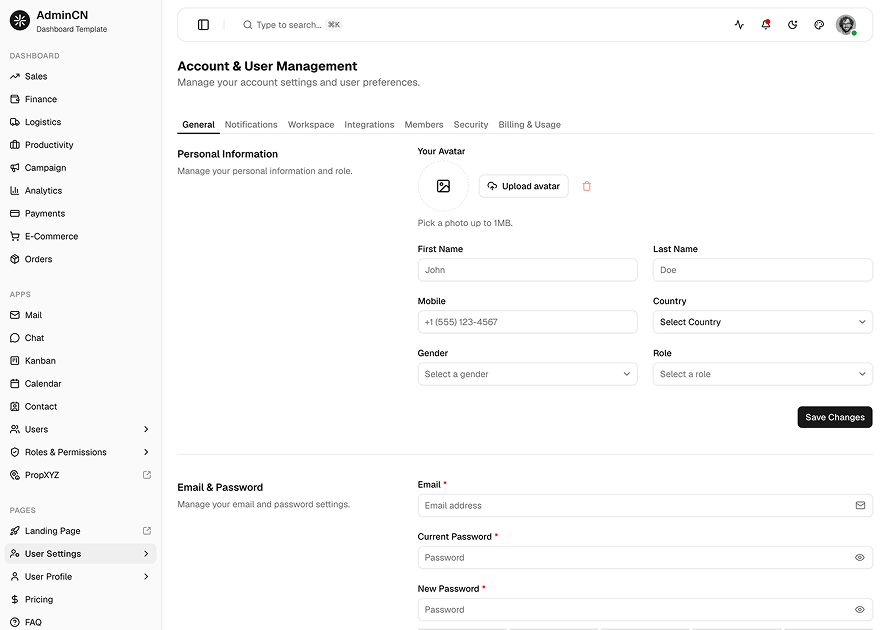Show New Password with eye icon
The height and width of the screenshot is (630, 888).
click(860, 610)
